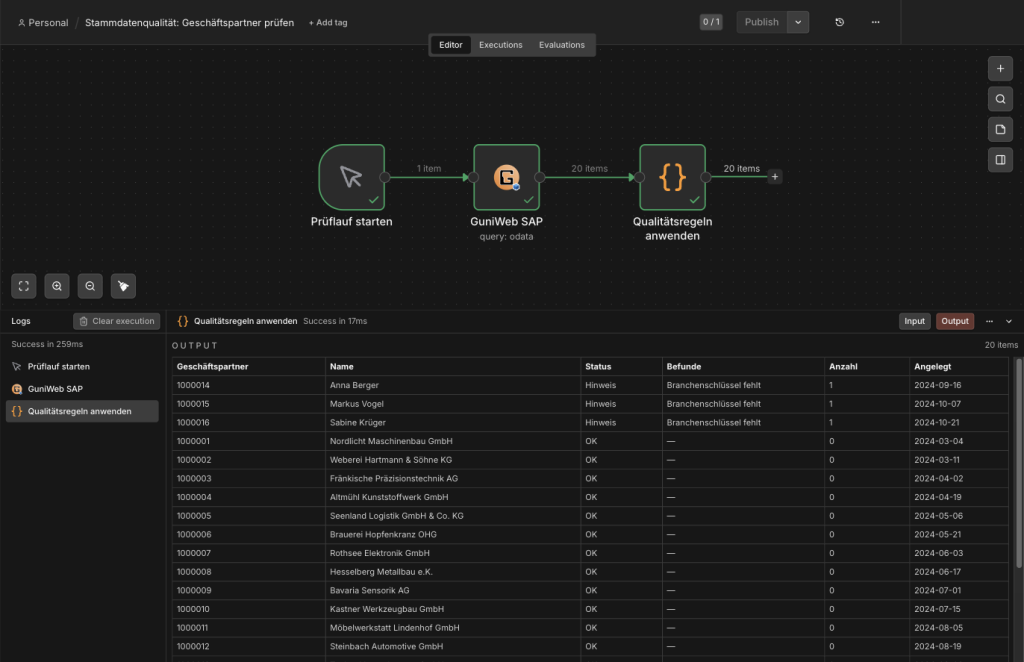The image size is (1024, 662).
Task: Select the GuniWeb SAP node on canvas
Action: [x=506, y=177]
